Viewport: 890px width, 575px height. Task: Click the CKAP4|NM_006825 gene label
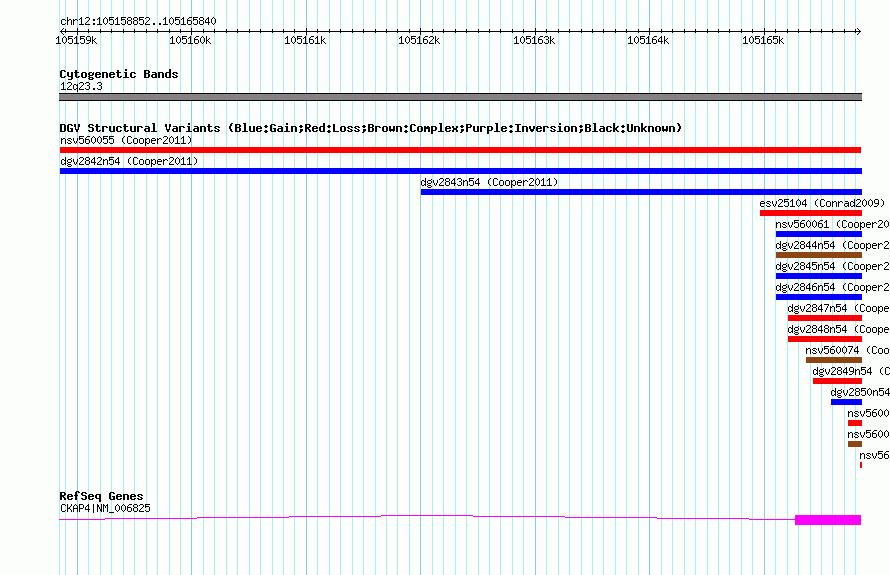(106, 508)
